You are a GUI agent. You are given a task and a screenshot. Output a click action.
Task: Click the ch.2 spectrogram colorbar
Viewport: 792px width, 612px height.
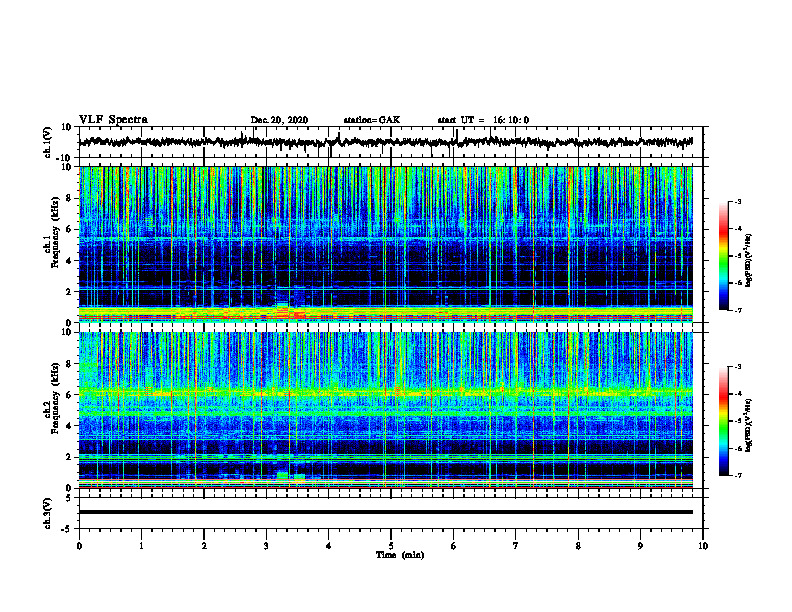(x=724, y=421)
